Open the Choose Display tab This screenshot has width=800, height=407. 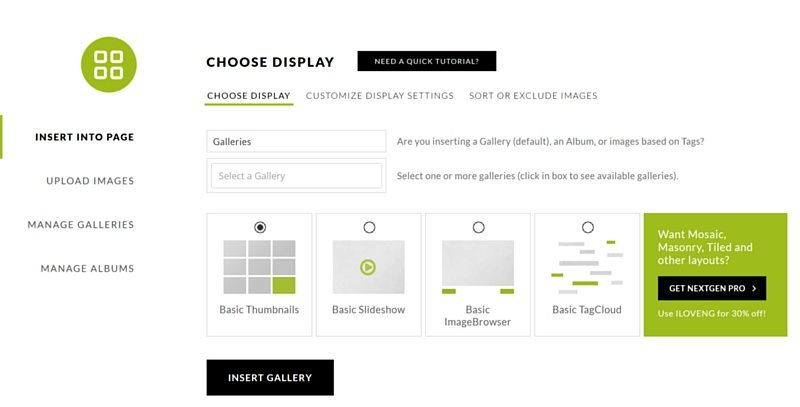248,95
